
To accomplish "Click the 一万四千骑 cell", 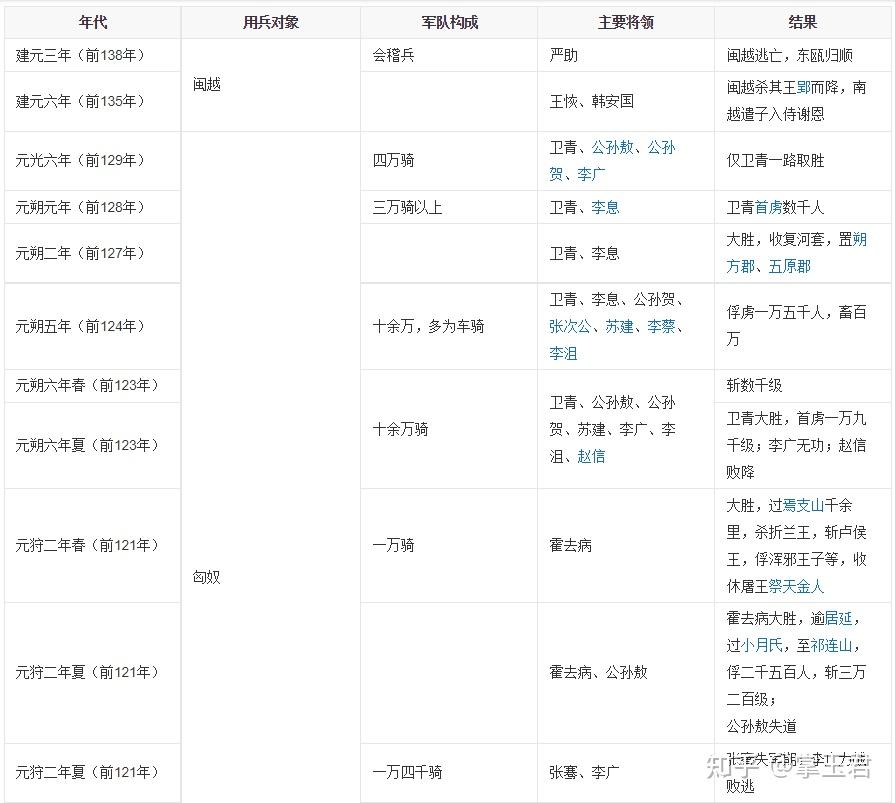I will [449, 773].
